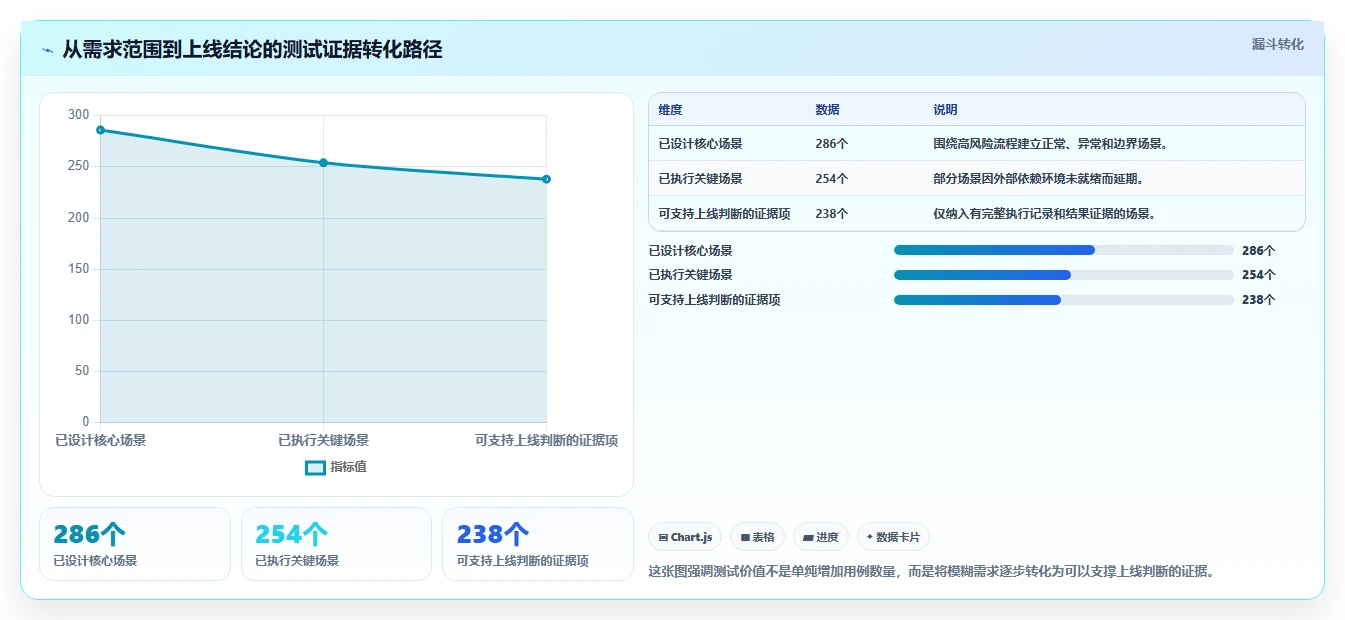
Task: Click y-axis value 150
Action: click(78, 269)
